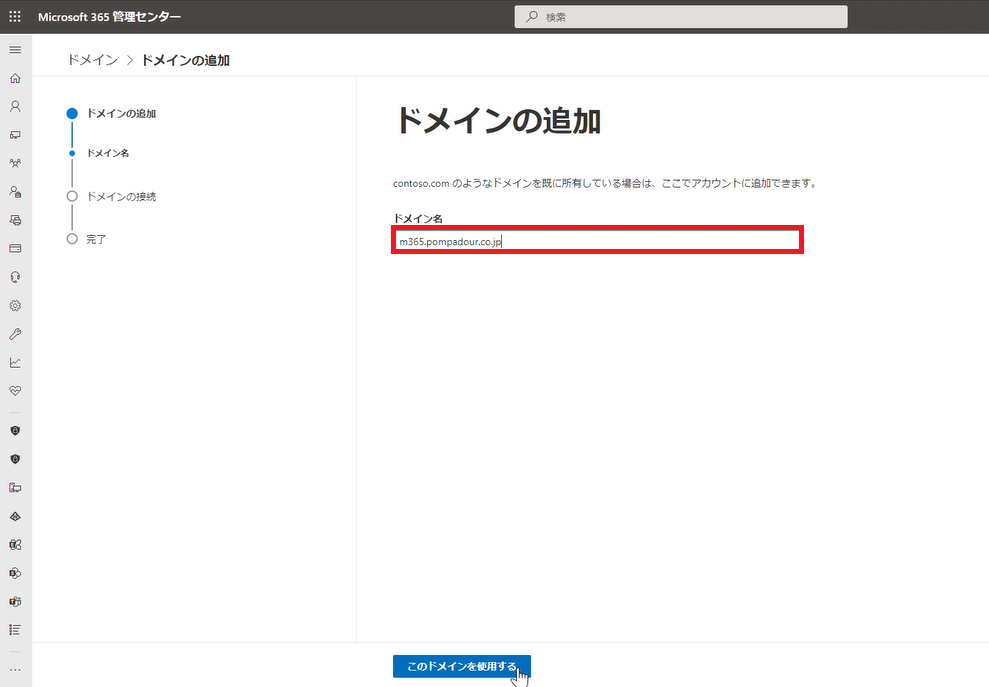989x687 pixels.
Task: Open the Devices sidebar icon
Action: pyautogui.click(x=15, y=134)
